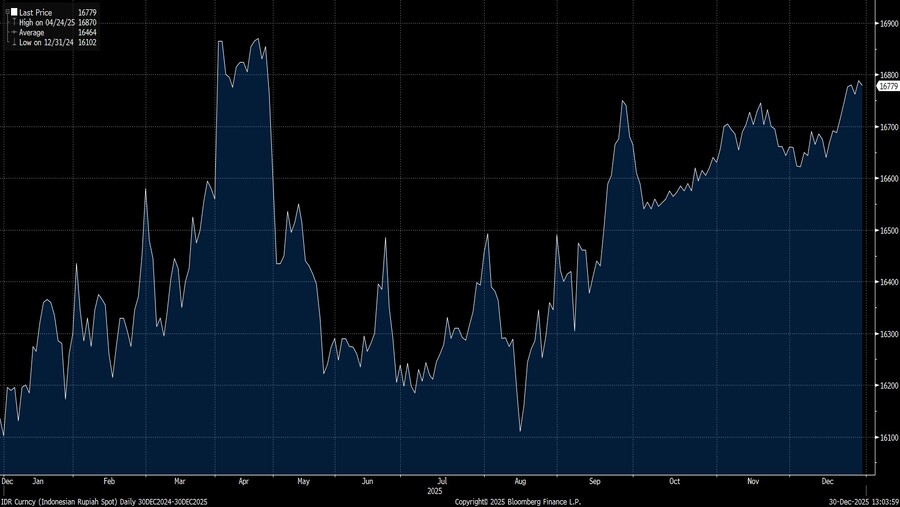This screenshot has height=507, width=900.
Task: Click the 30-Dec-2025 timestamp in the corner
Action: [x=862, y=501]
